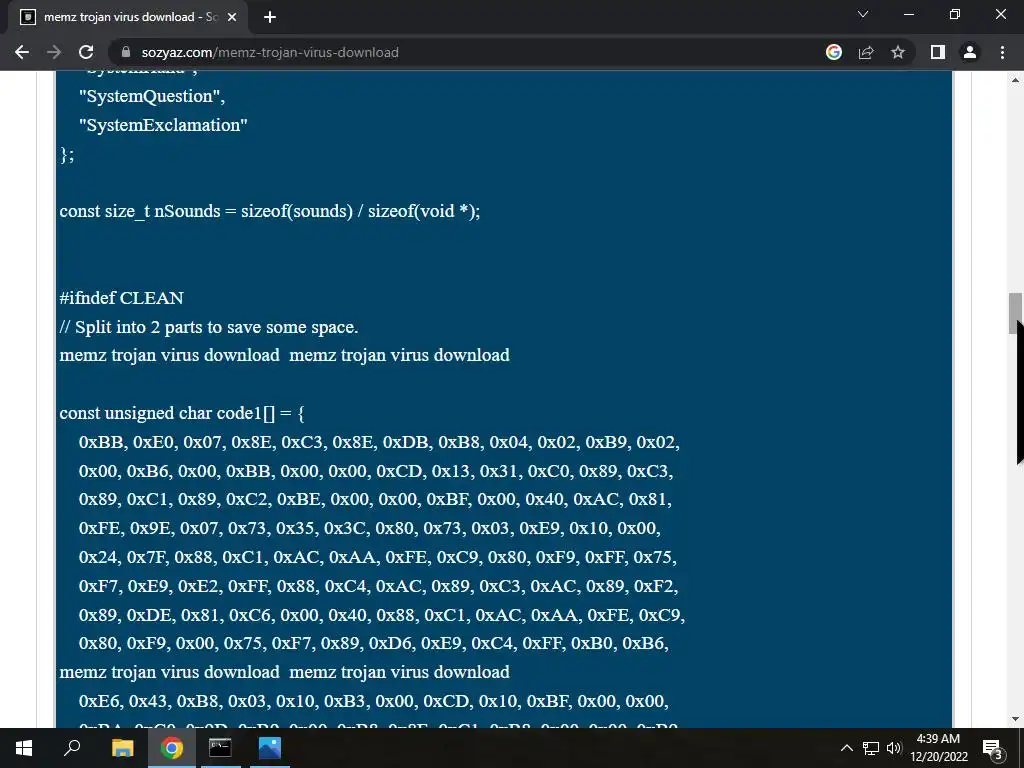Open File Explorer from taskbar
Viewport: 1024px width, 768px height.
coord(122,748)
